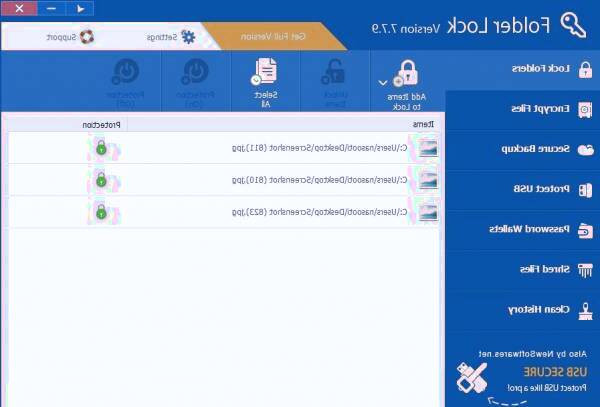The height and width of the screenshot is (407, 600).
Task: Click green lock icon for Screenshot (823).jpg
Action: point(101,212)
